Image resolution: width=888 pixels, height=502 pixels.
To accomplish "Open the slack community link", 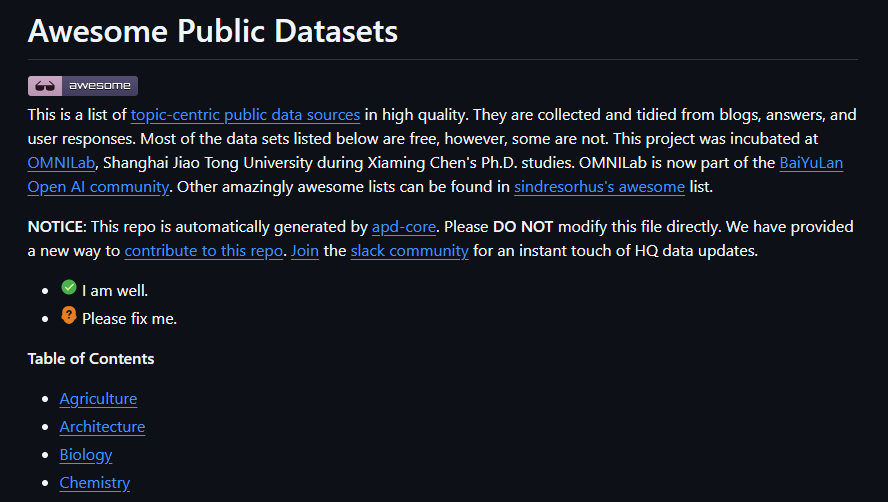I will click(x=409, y=251).
